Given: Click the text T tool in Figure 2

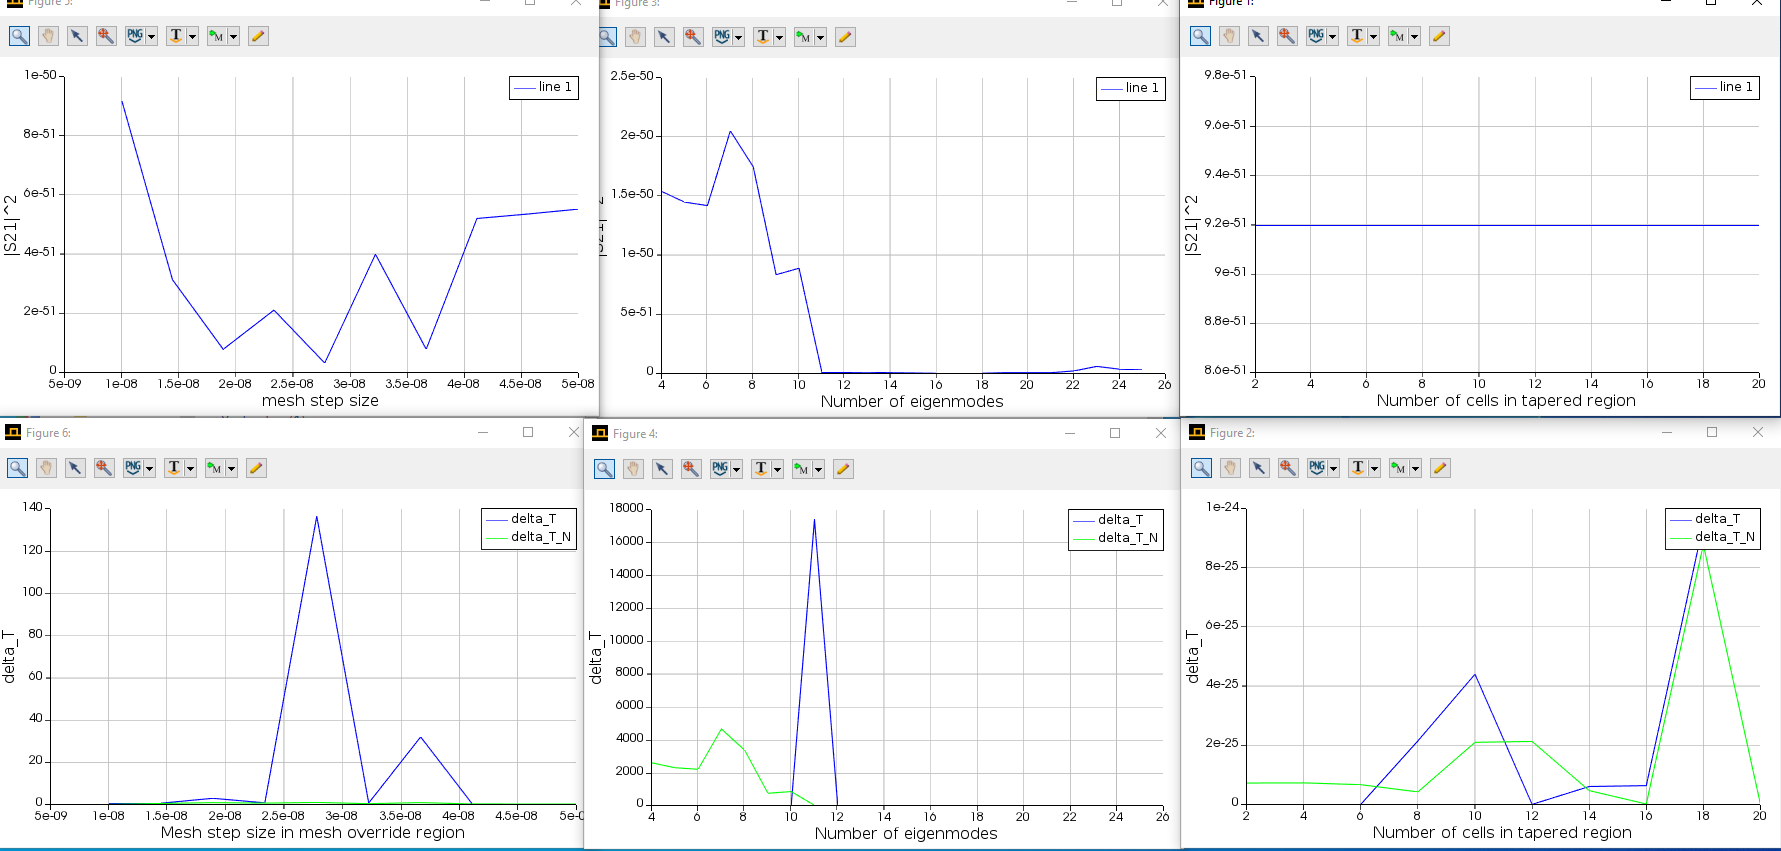Looking at the screenshot, I should (1358, 468).
